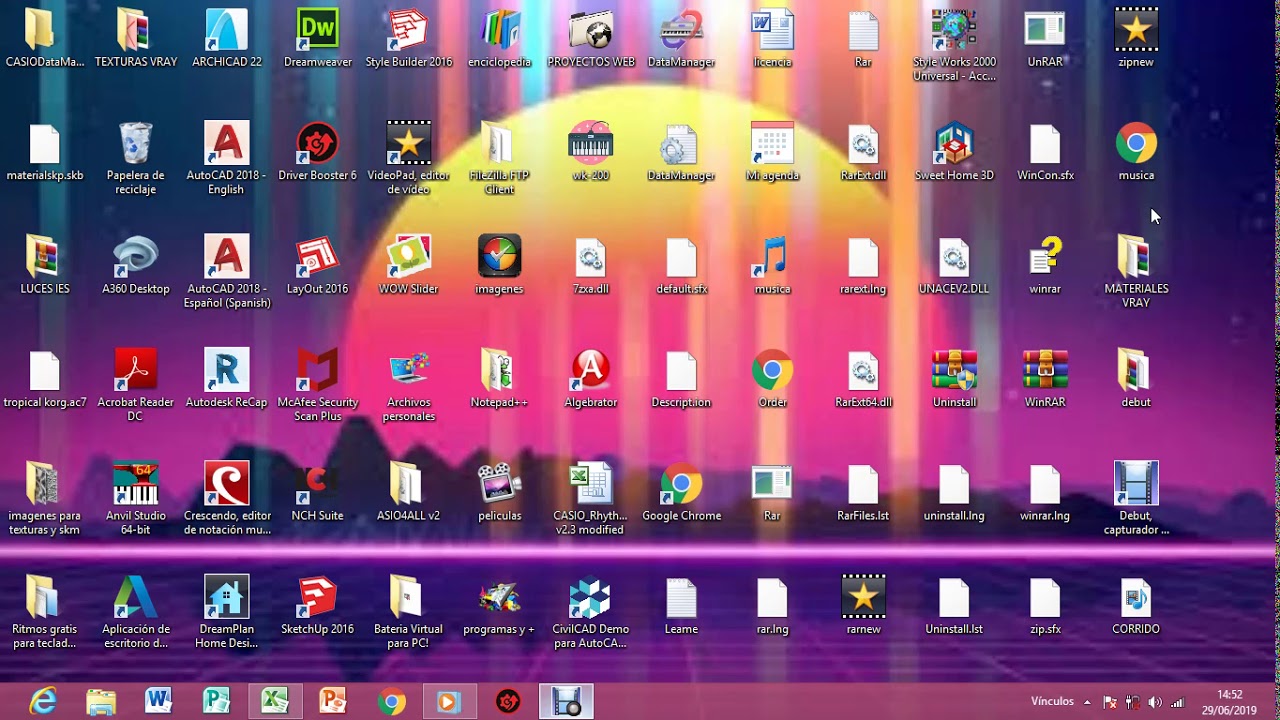Launch Word from the taskbar

click(x=159, y=702)
